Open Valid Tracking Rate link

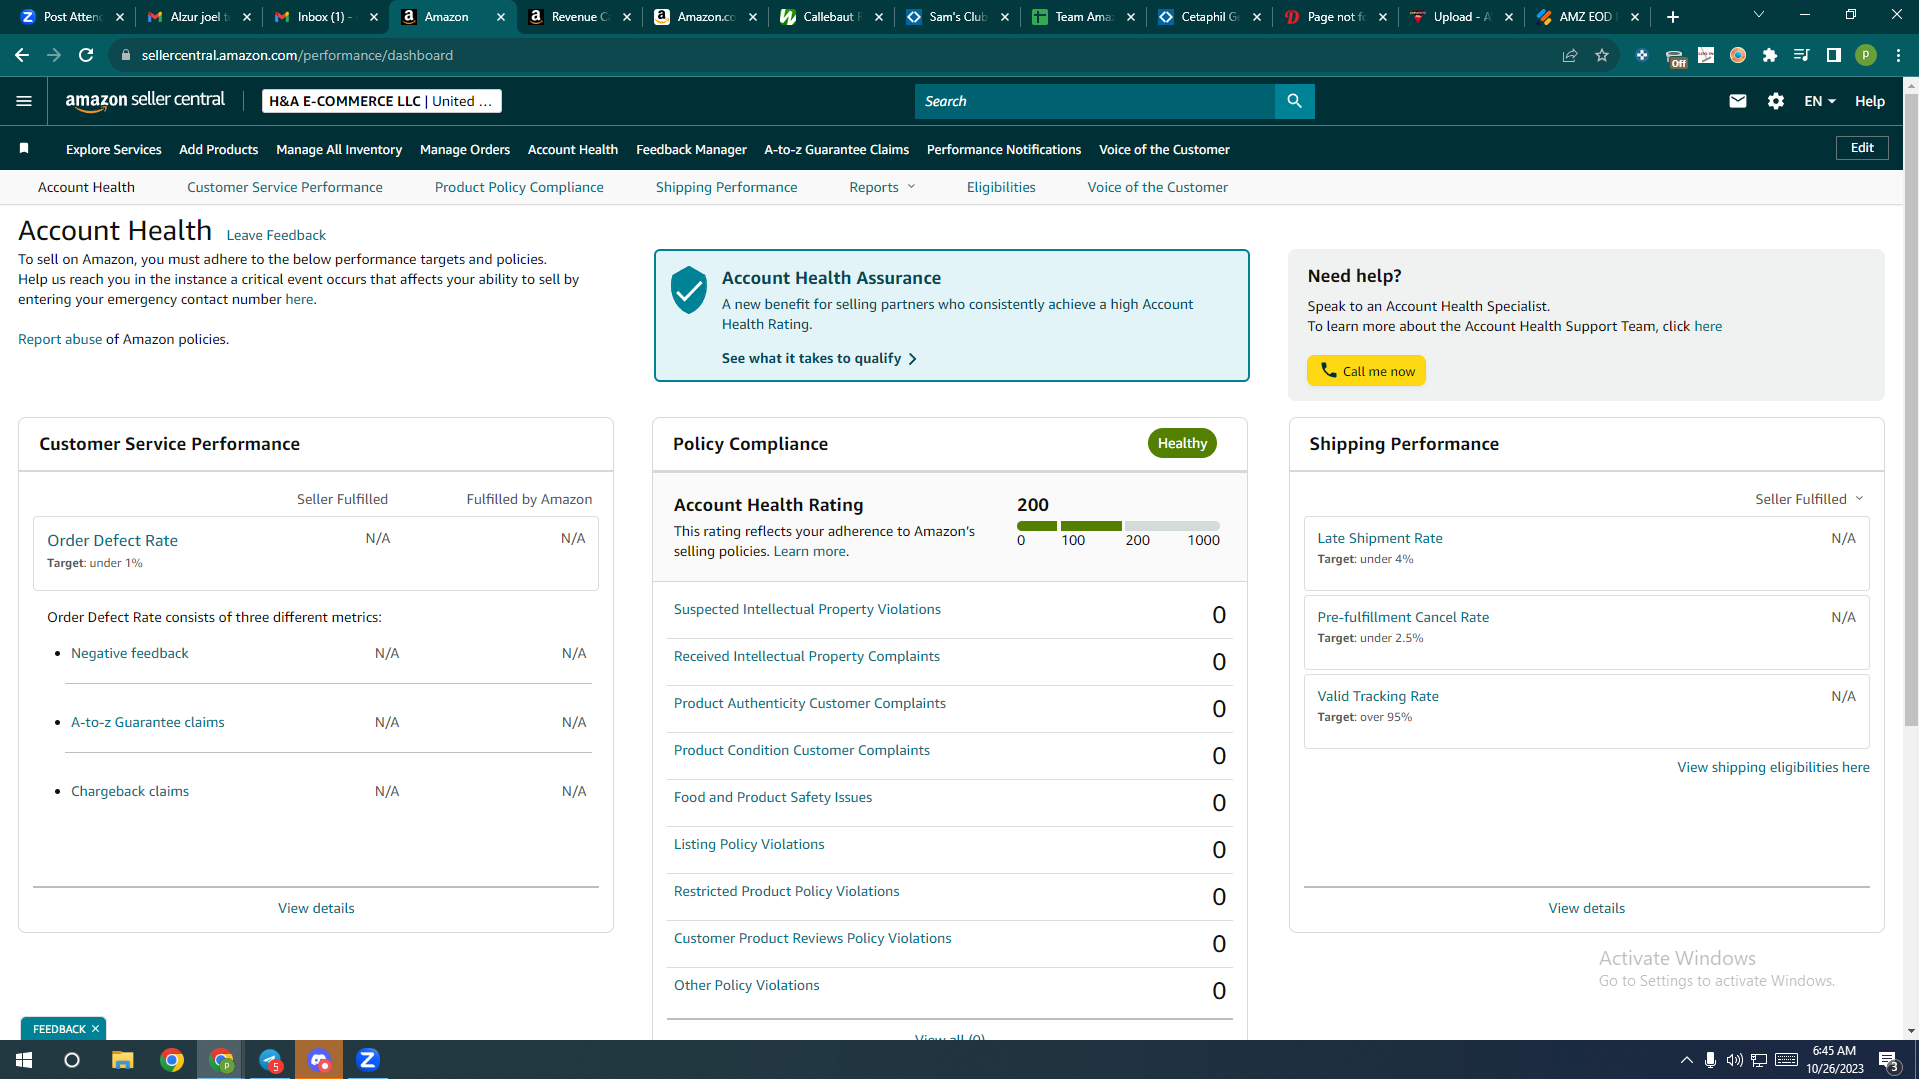click(x=1378, y=696)
